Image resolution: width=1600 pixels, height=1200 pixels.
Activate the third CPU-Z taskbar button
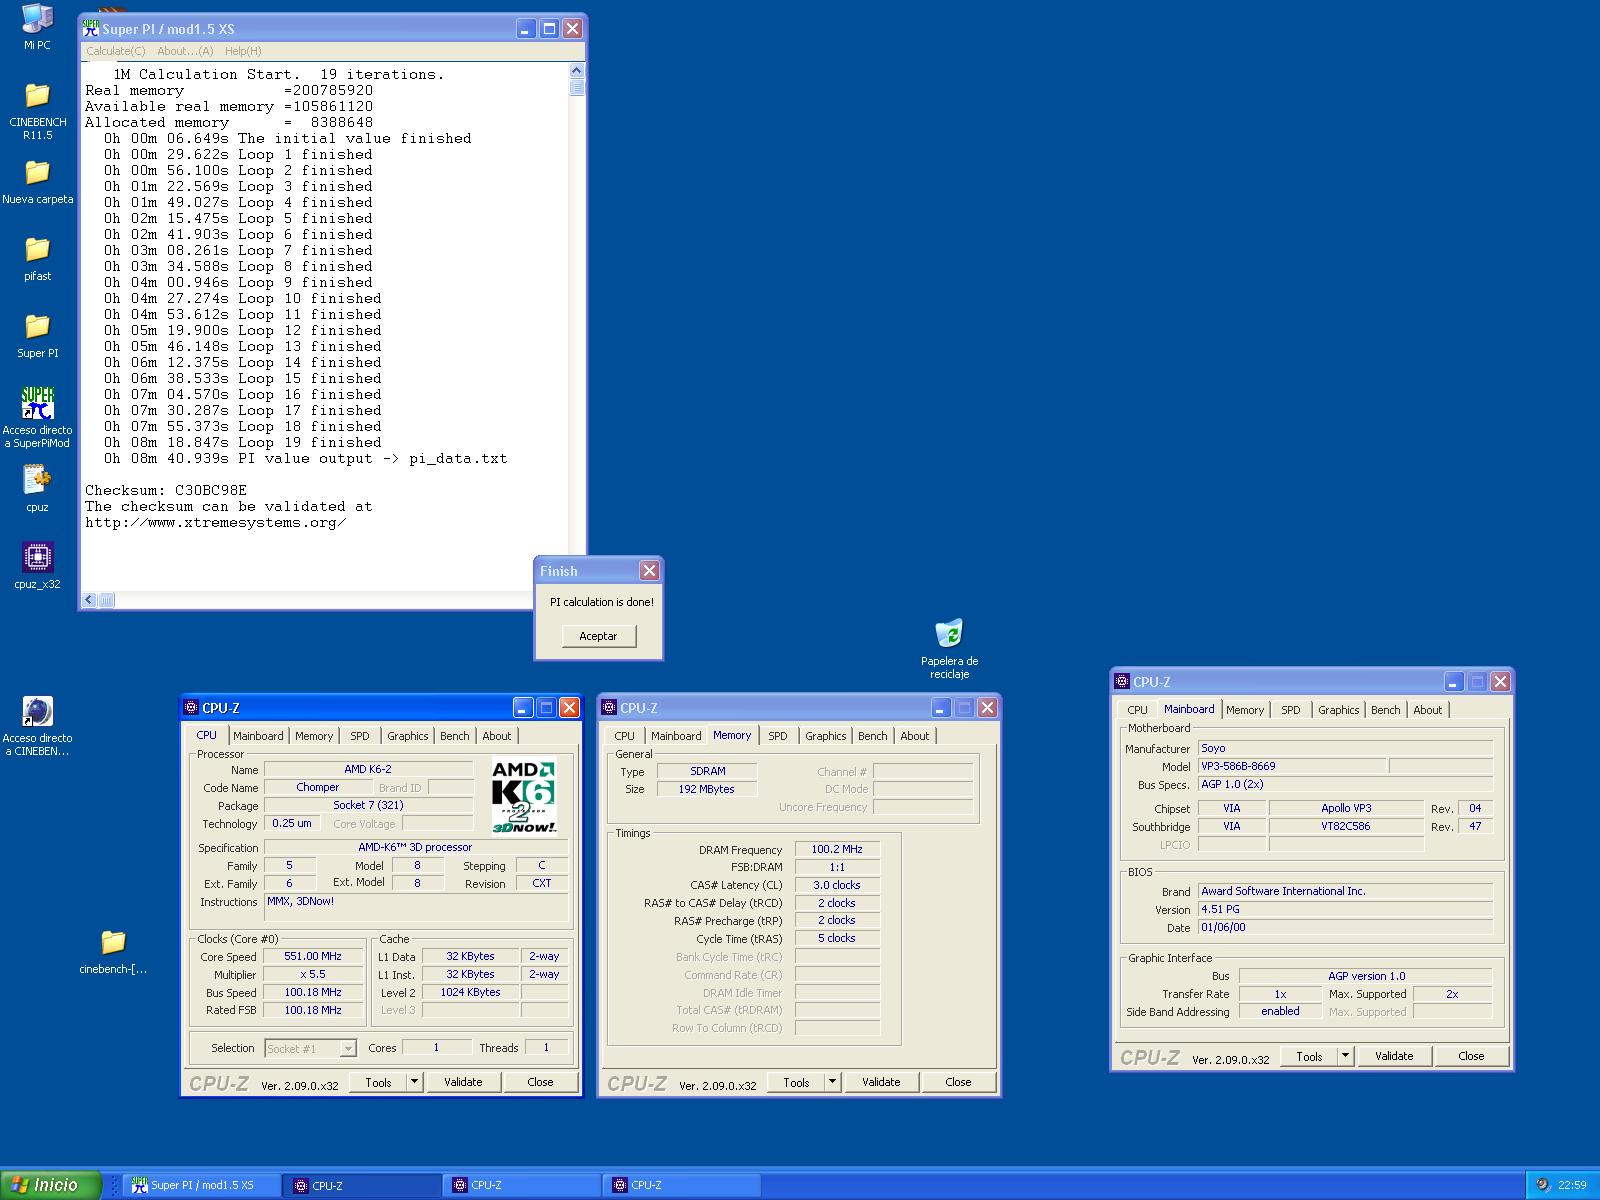click(681, 1185)
